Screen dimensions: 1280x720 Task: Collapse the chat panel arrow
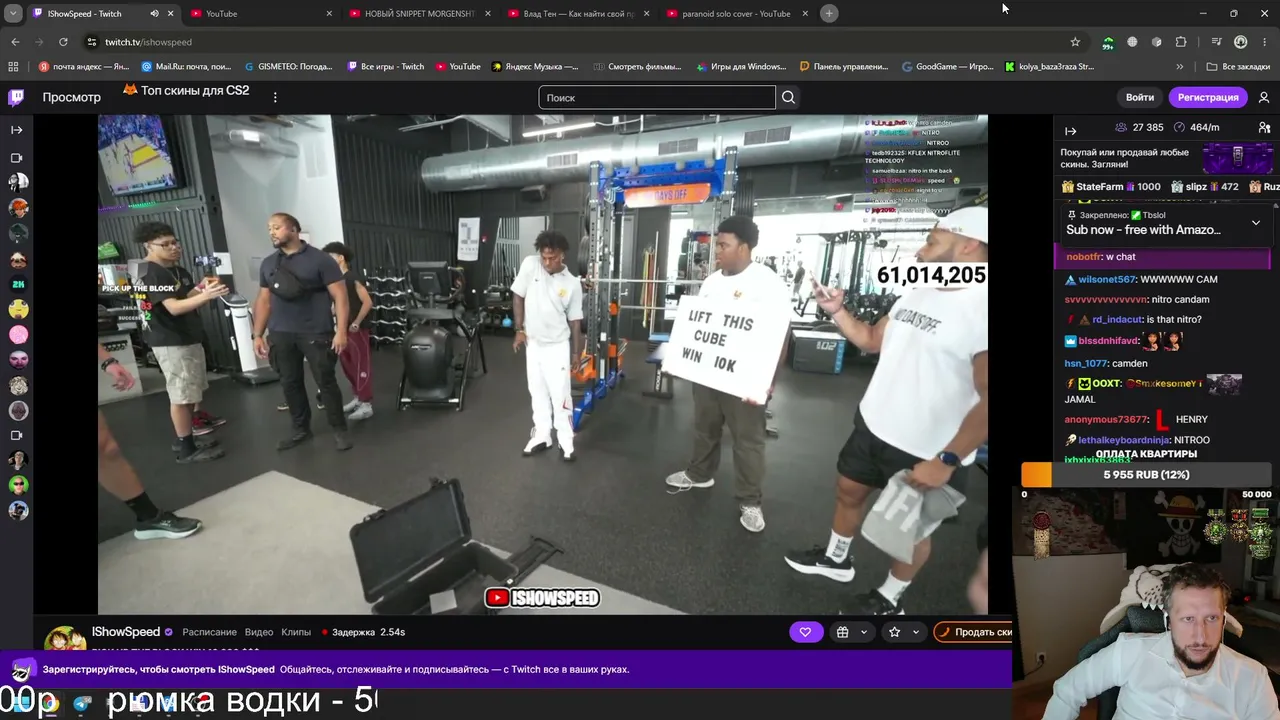coord(1070,130)
